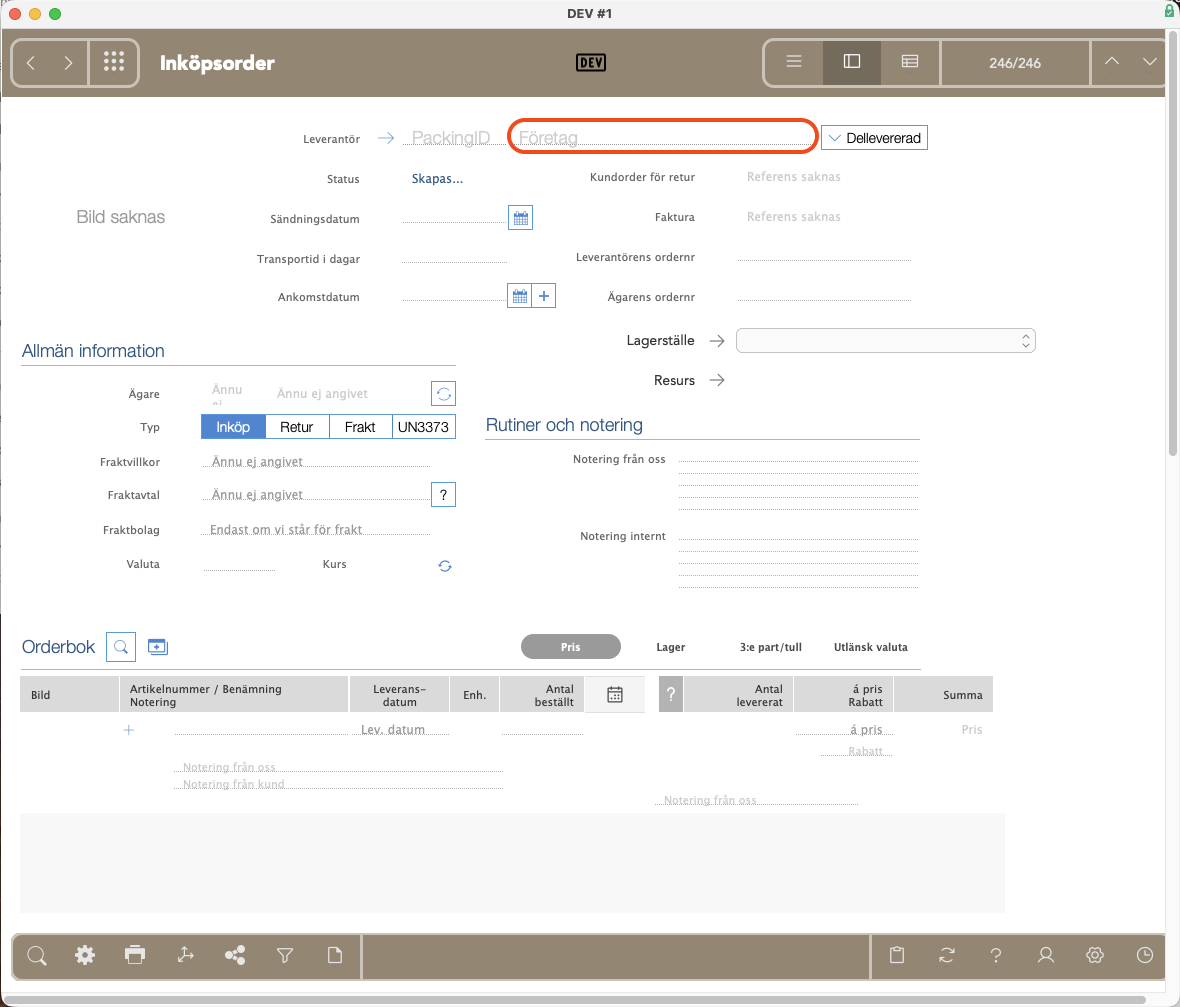Image resolution: width=1180 pixels, height=1007 pixels.
Task: Open the module grid menu
Action: (114, 62)
